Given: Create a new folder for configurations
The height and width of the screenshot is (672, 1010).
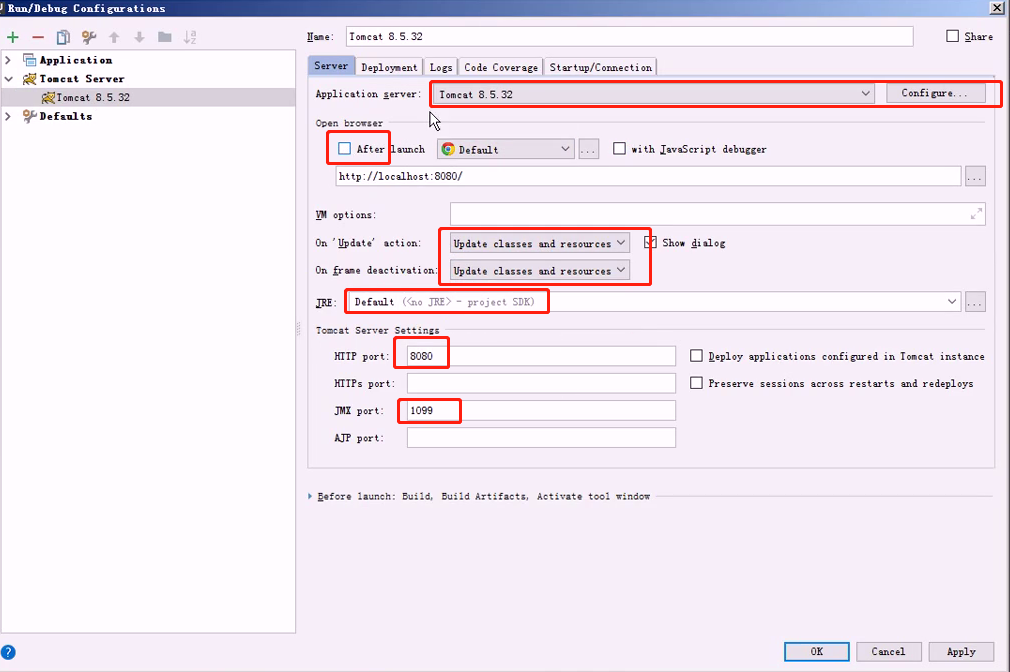Looking at the screenshot, I should (x=165, y=37).
